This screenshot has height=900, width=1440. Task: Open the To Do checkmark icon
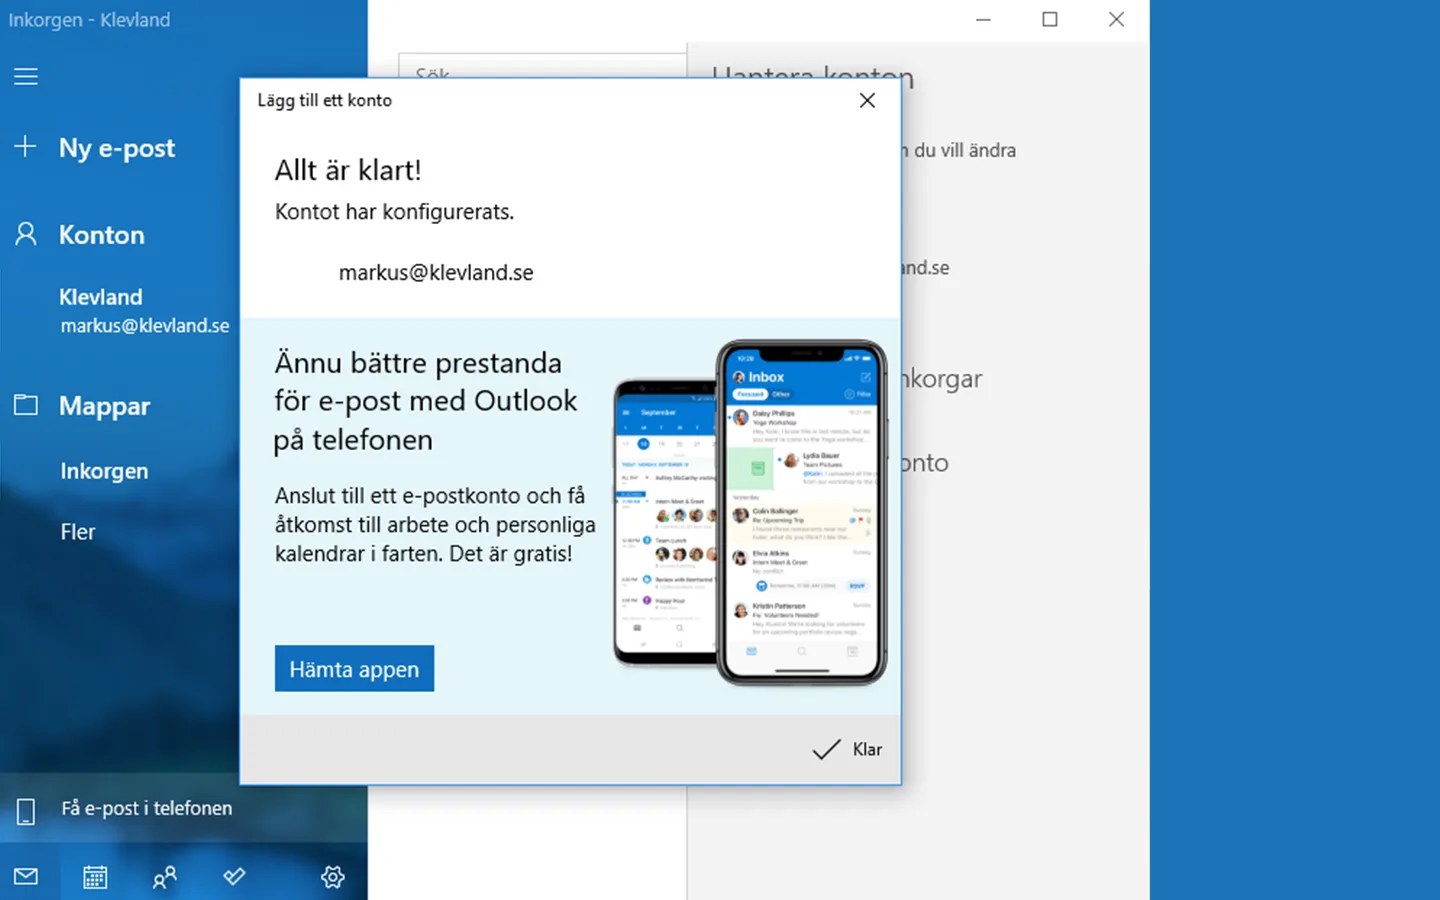234,876
